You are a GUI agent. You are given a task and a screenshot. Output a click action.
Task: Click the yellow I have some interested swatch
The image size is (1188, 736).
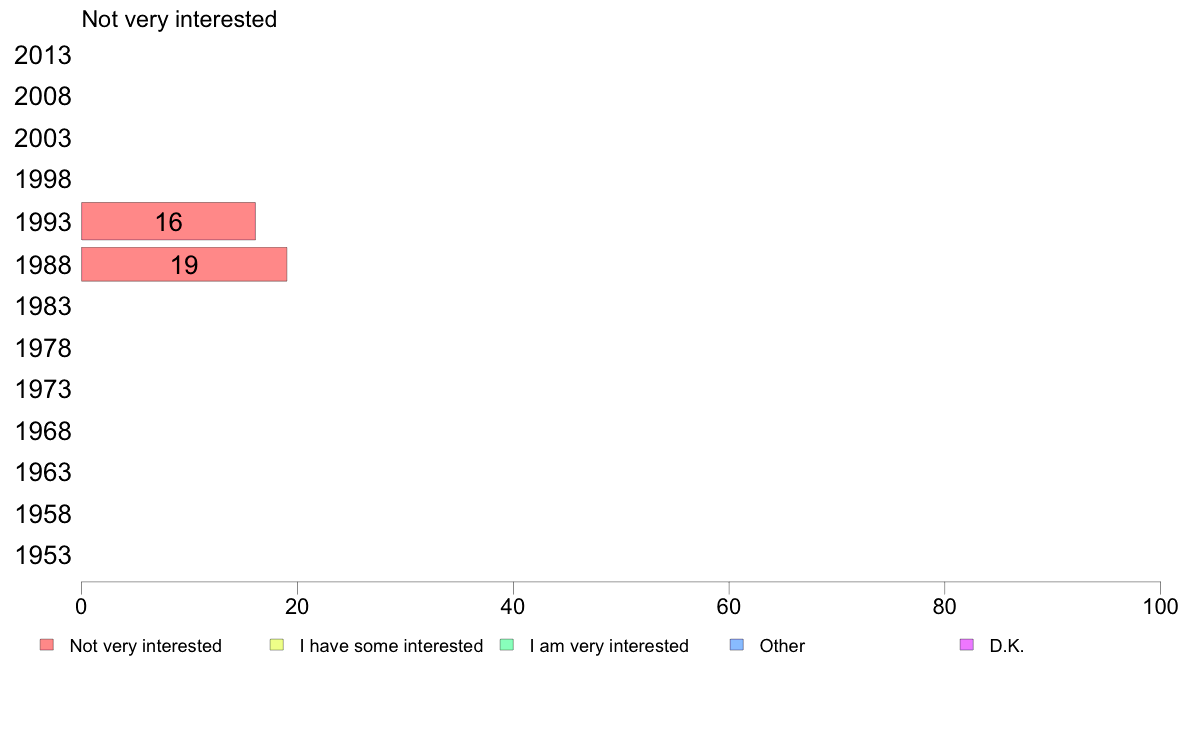click(277, 645)
